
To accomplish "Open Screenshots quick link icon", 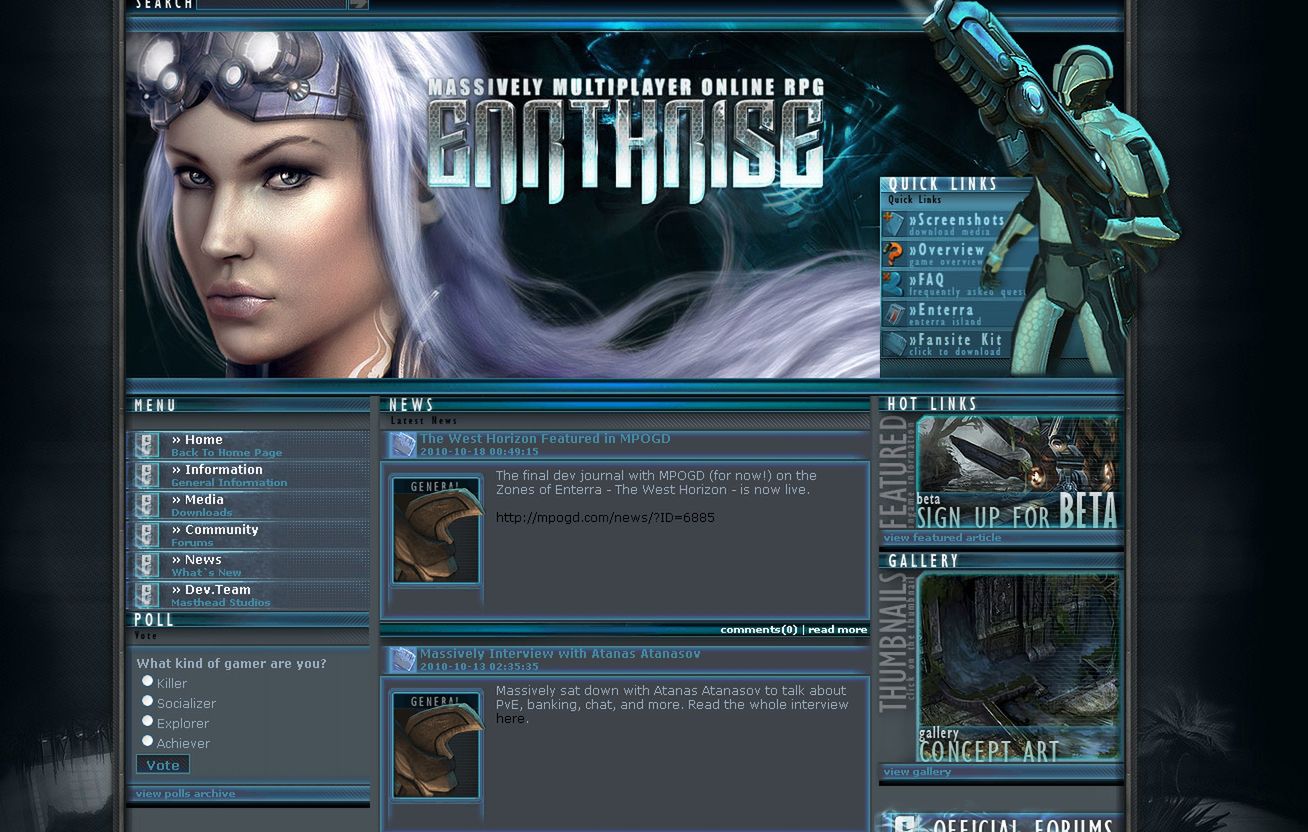I will coord(893,225).
